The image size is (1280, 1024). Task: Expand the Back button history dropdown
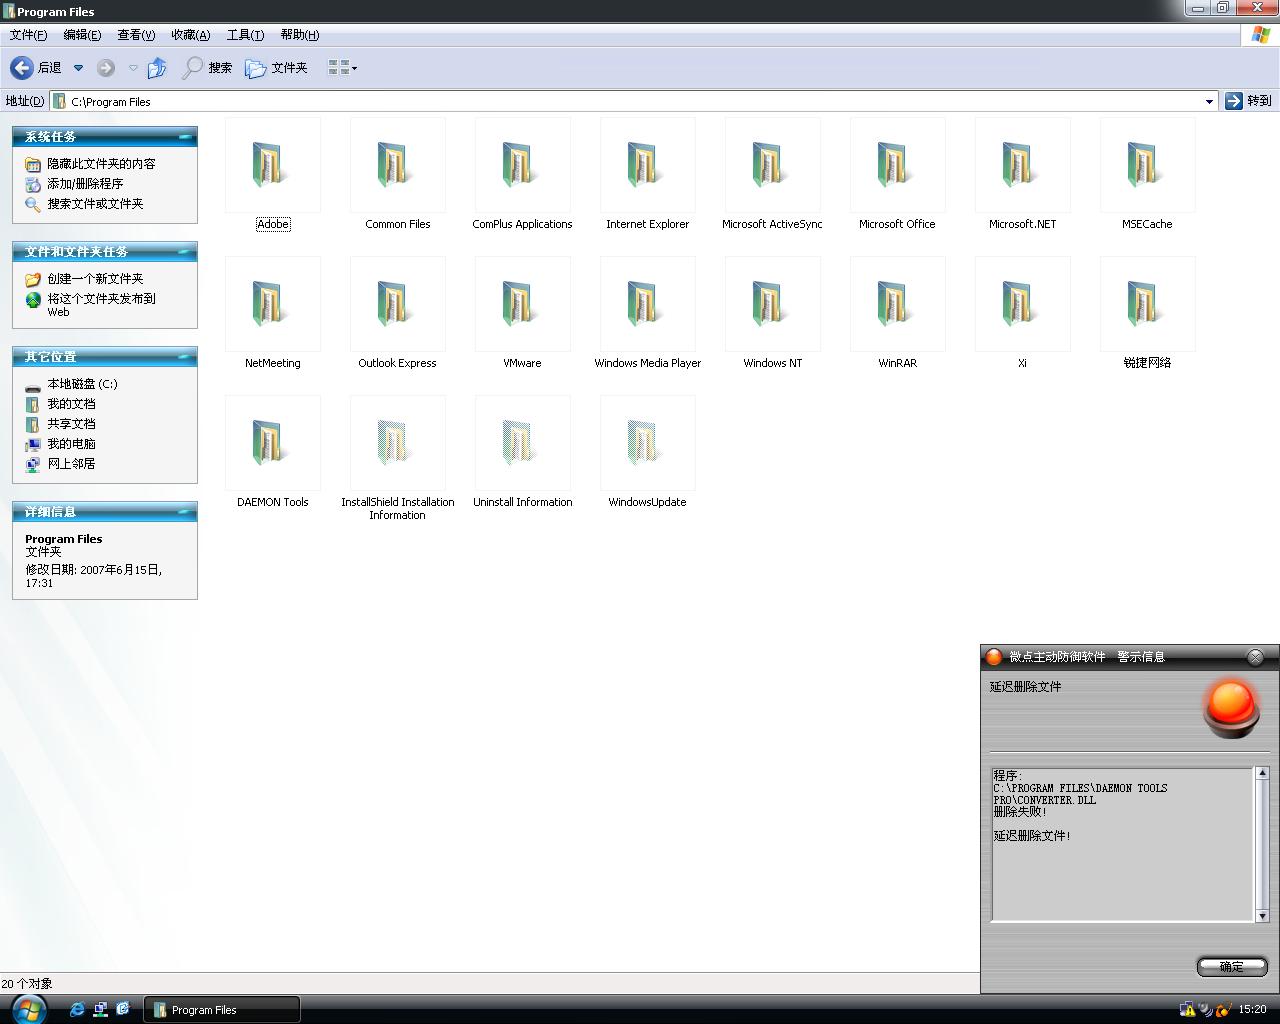pyautogui.click(x=78, y=68)
